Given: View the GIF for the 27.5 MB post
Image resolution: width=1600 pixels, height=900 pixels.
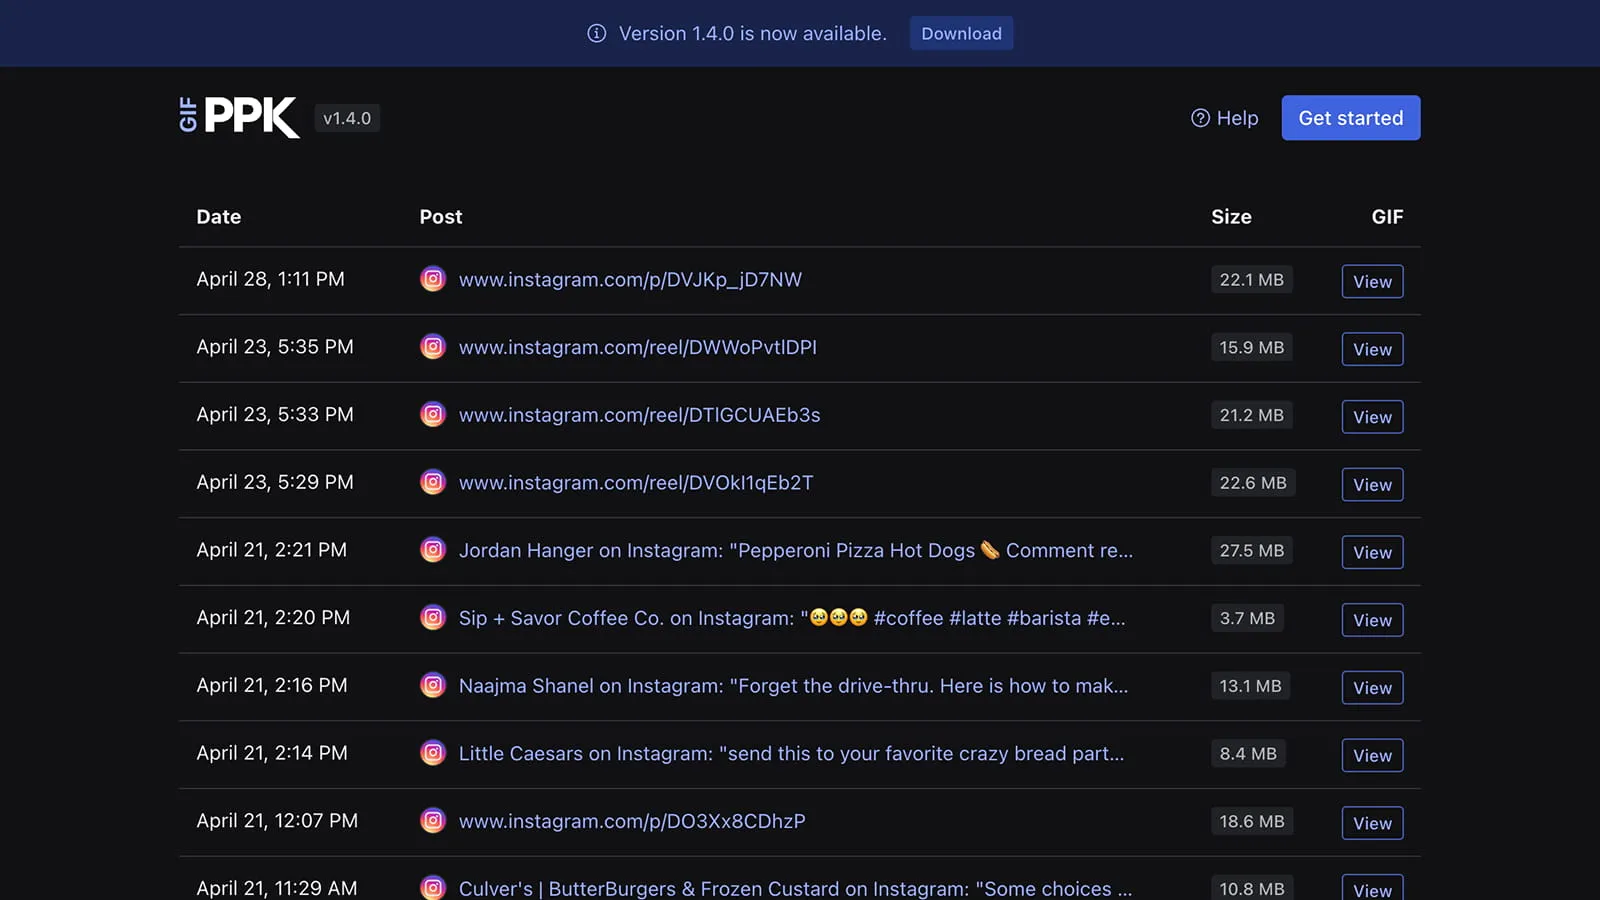Looking at the screenshot, I should point(1372,552).
